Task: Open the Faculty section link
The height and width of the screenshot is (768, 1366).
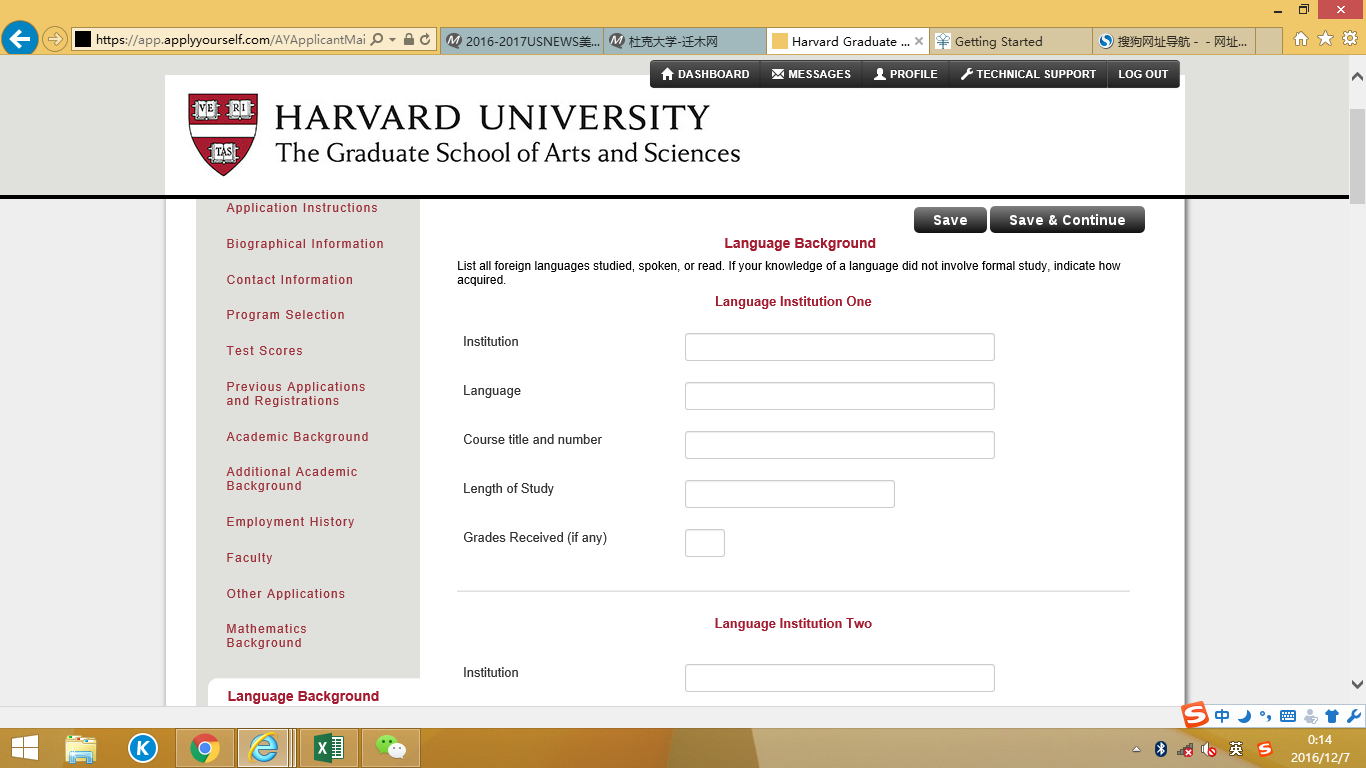Action: tap(250, 558)
